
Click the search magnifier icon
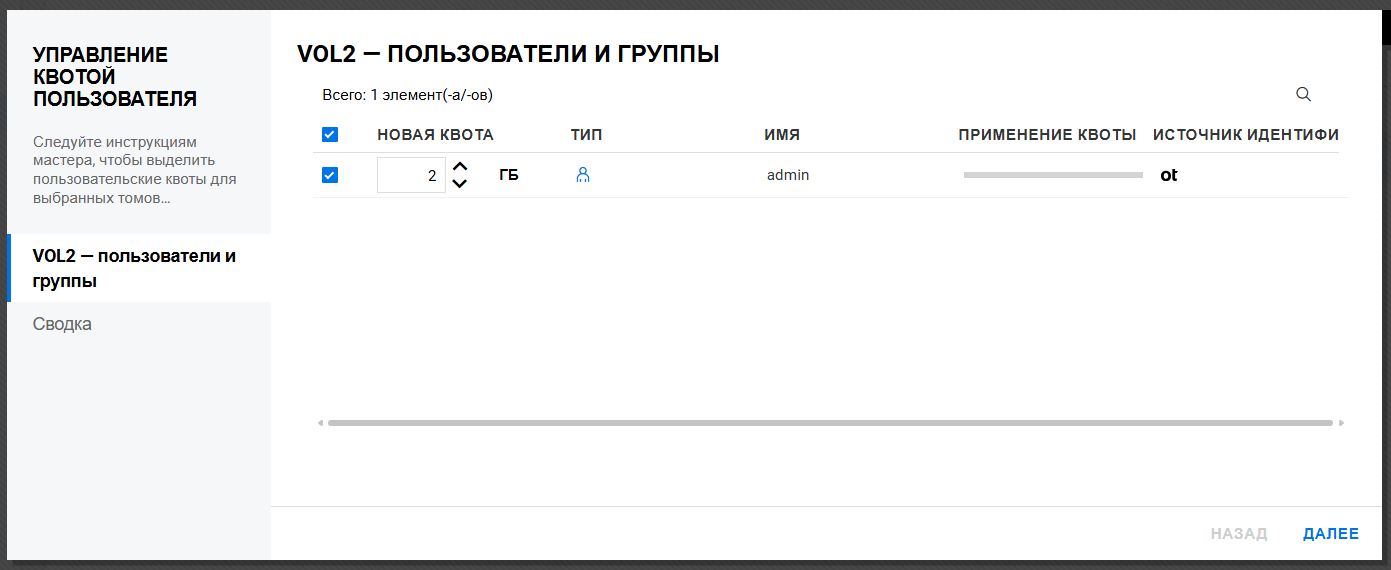point(1303,94)
